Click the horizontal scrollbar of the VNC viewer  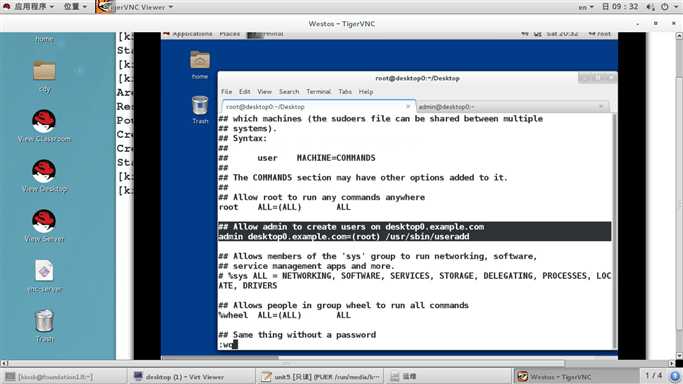point(285,363)
